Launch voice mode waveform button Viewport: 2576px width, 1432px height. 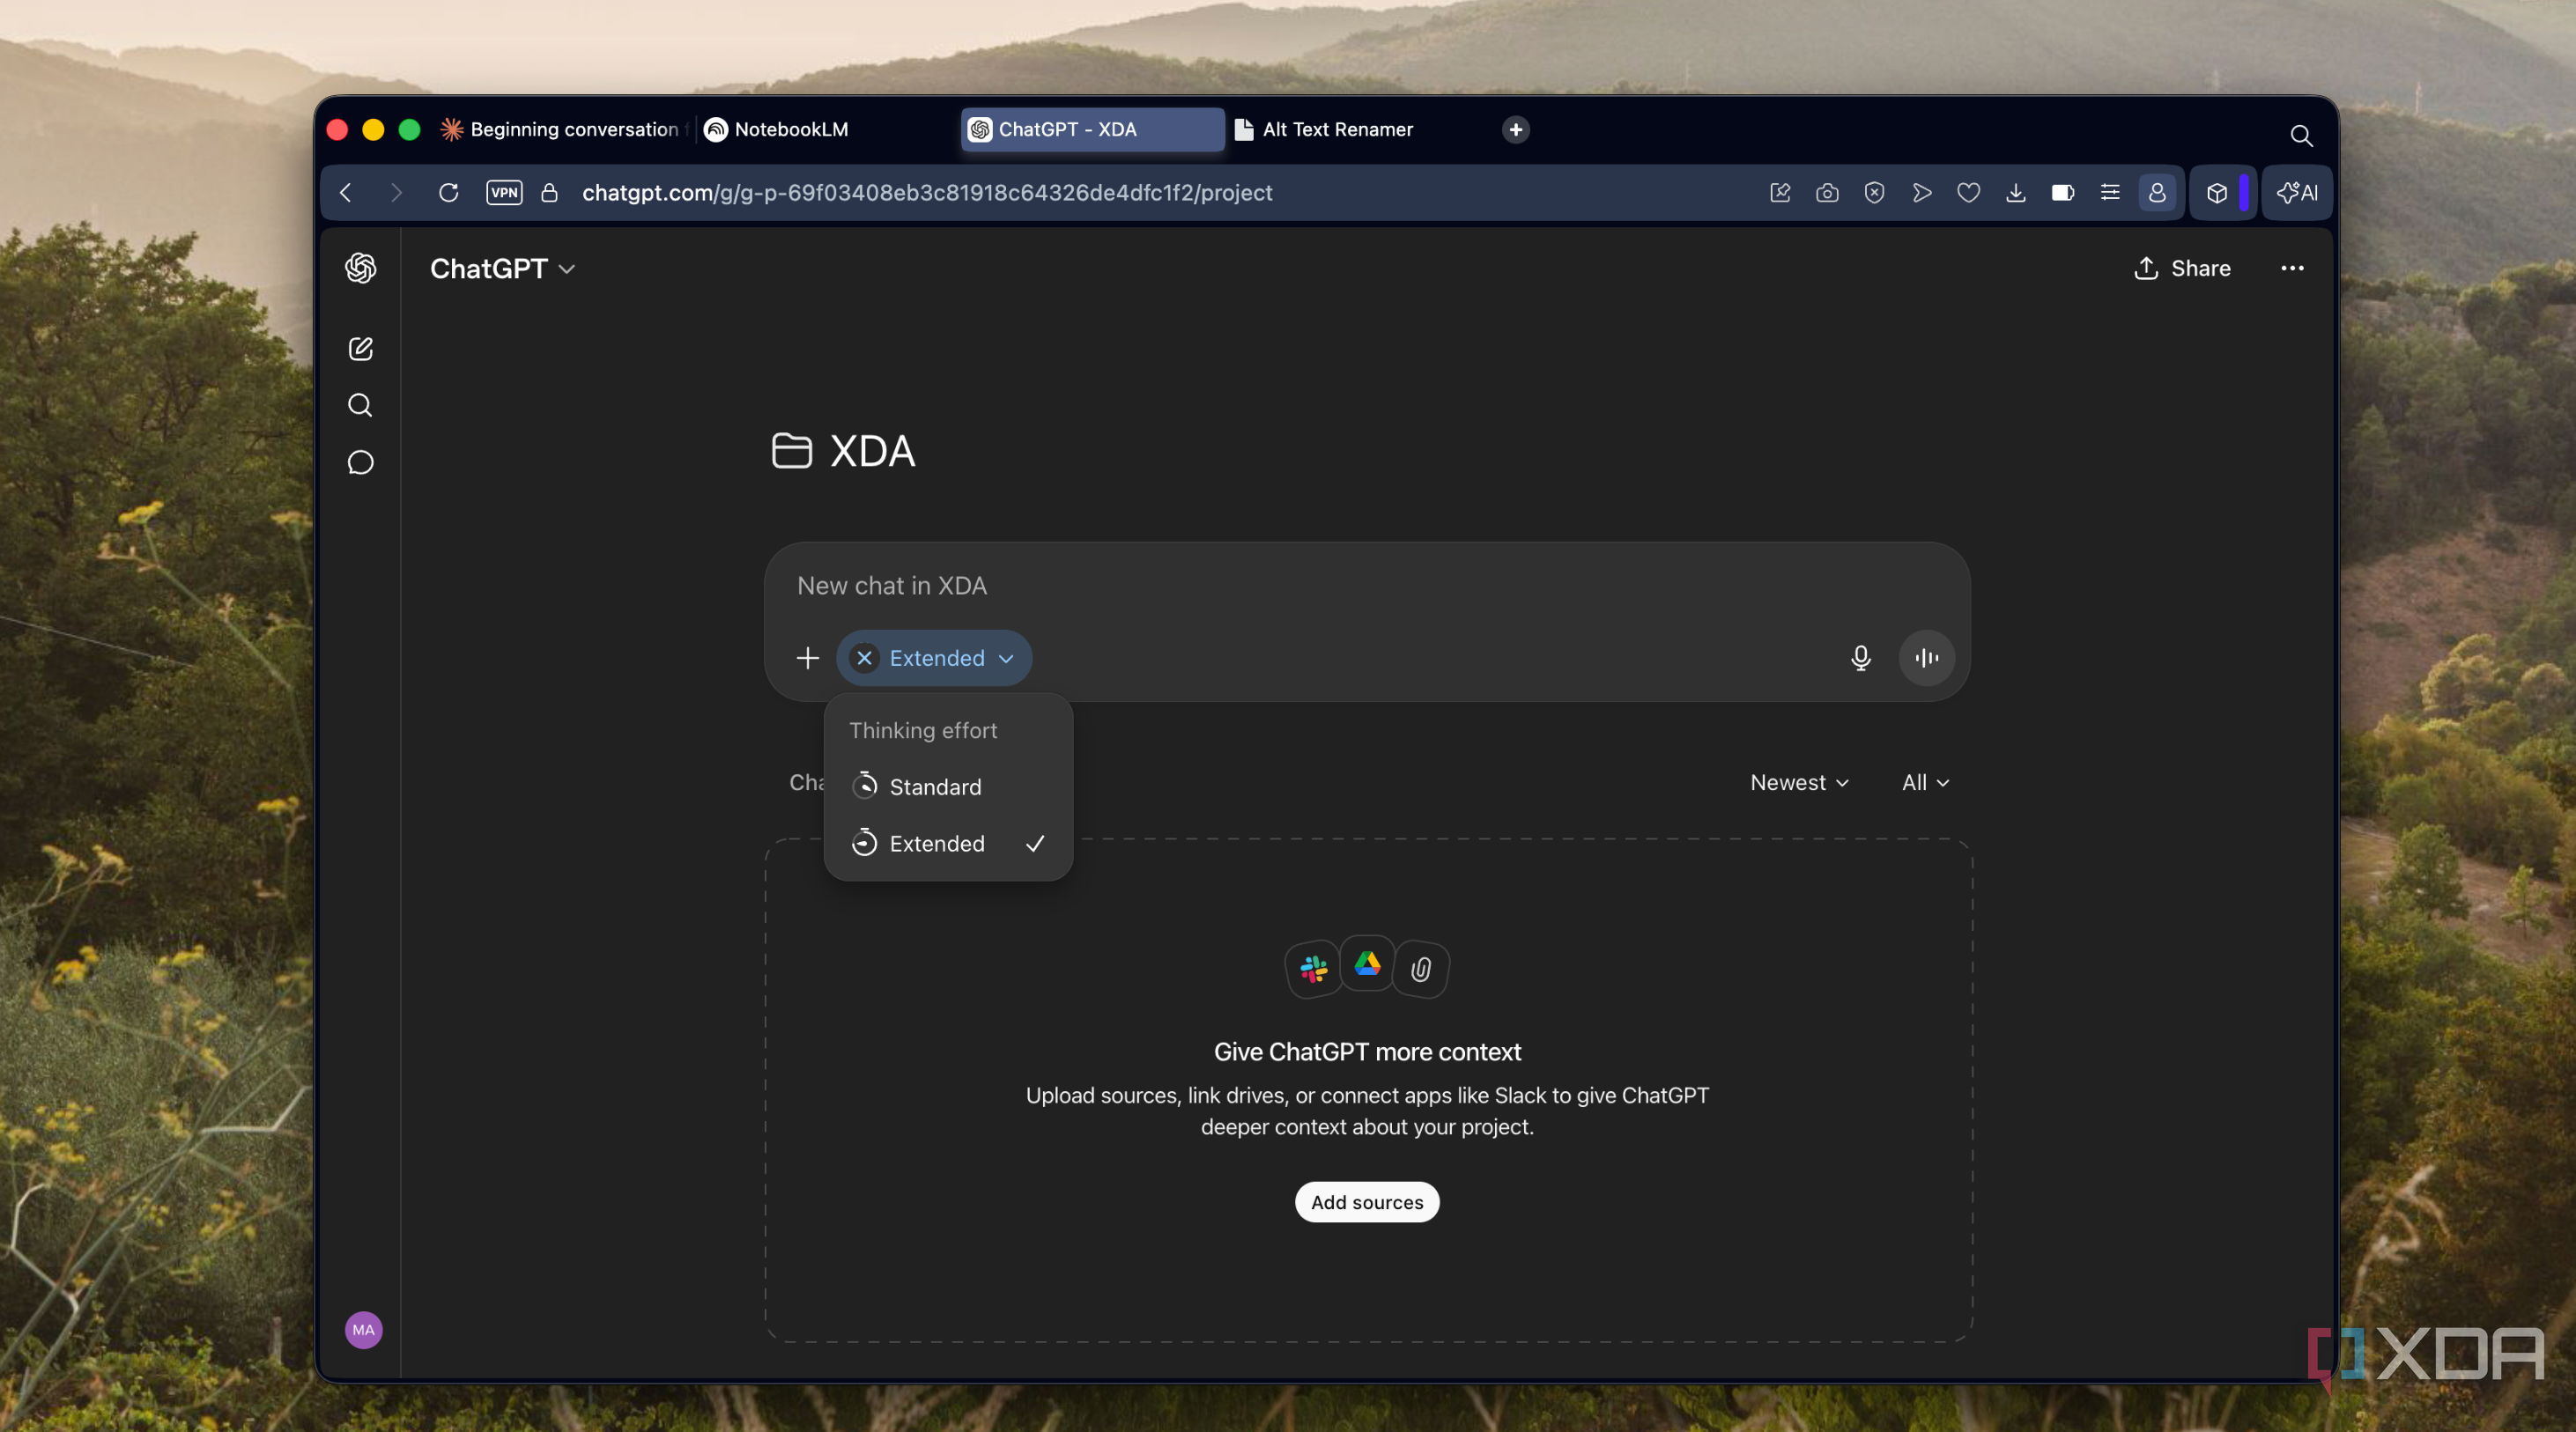click(1926, 658)
